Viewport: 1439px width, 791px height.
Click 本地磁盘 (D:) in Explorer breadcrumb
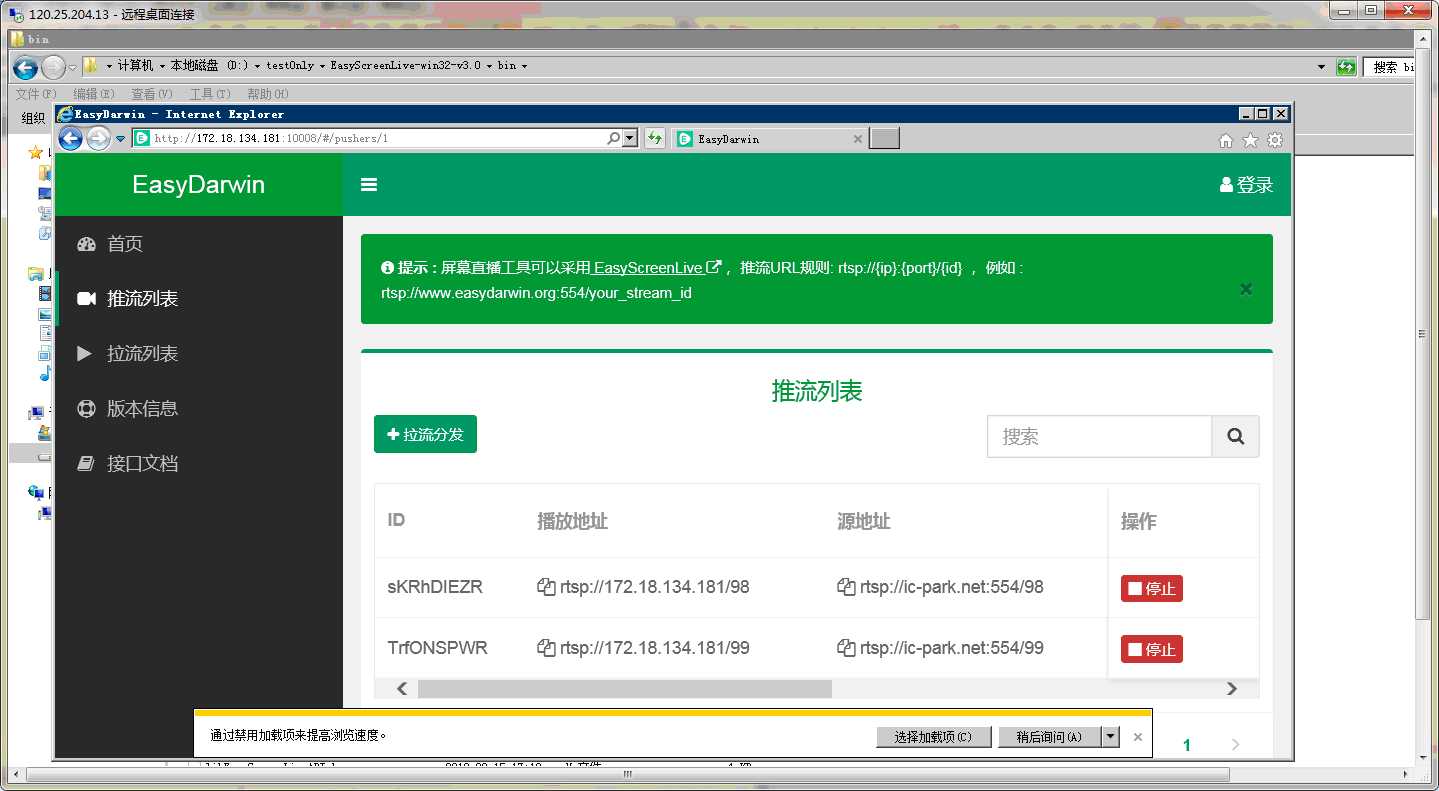click(x=209, y=66)
